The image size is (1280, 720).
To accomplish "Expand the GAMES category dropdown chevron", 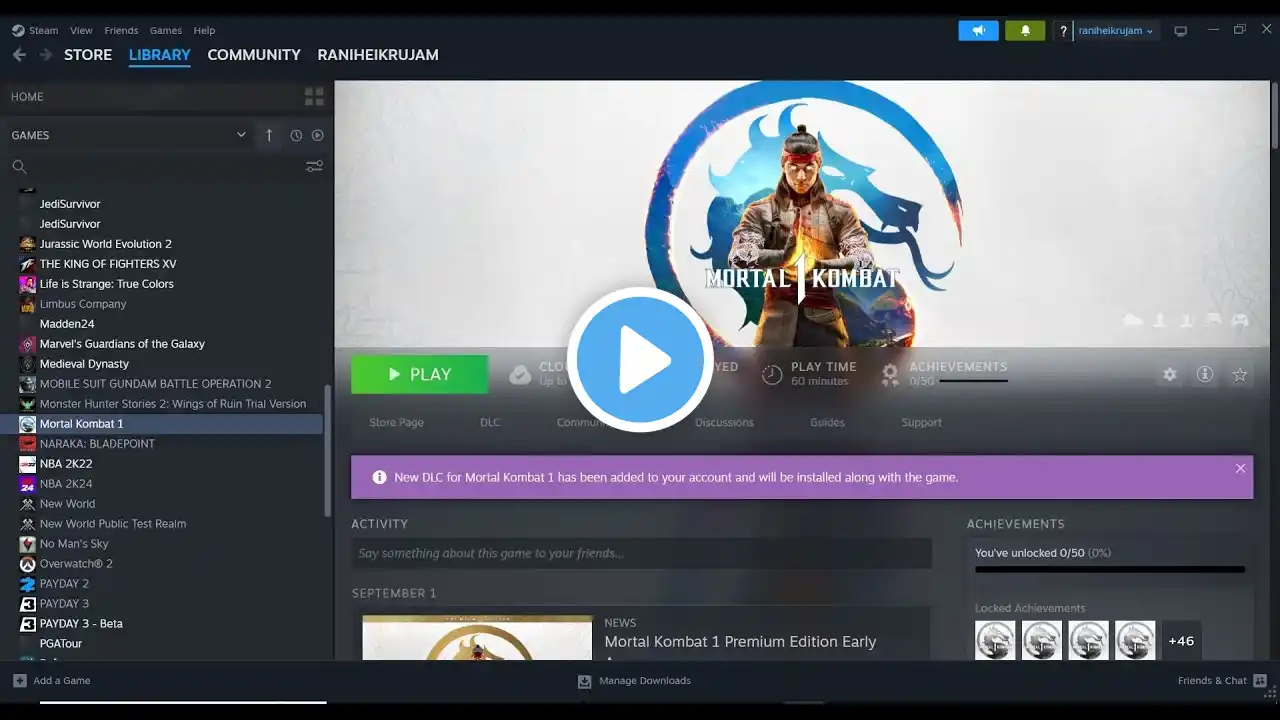I will pyautogui.click(x=241, y=135).
